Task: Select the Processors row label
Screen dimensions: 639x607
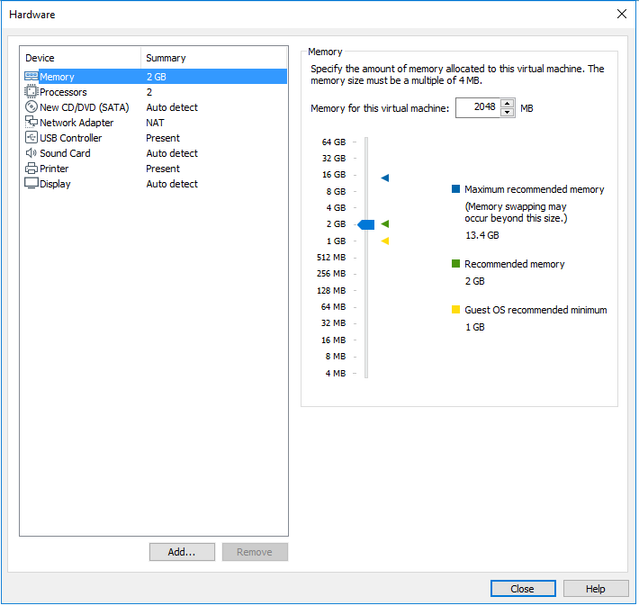Action: (x=63, y=92)
